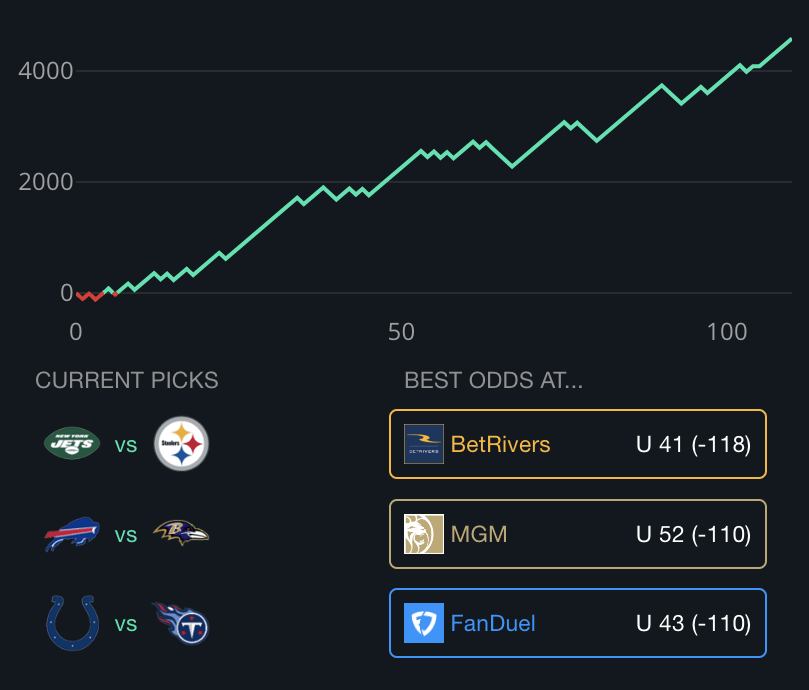Click the Indianapolis Colts horseshoe logo

pos(72,623)
